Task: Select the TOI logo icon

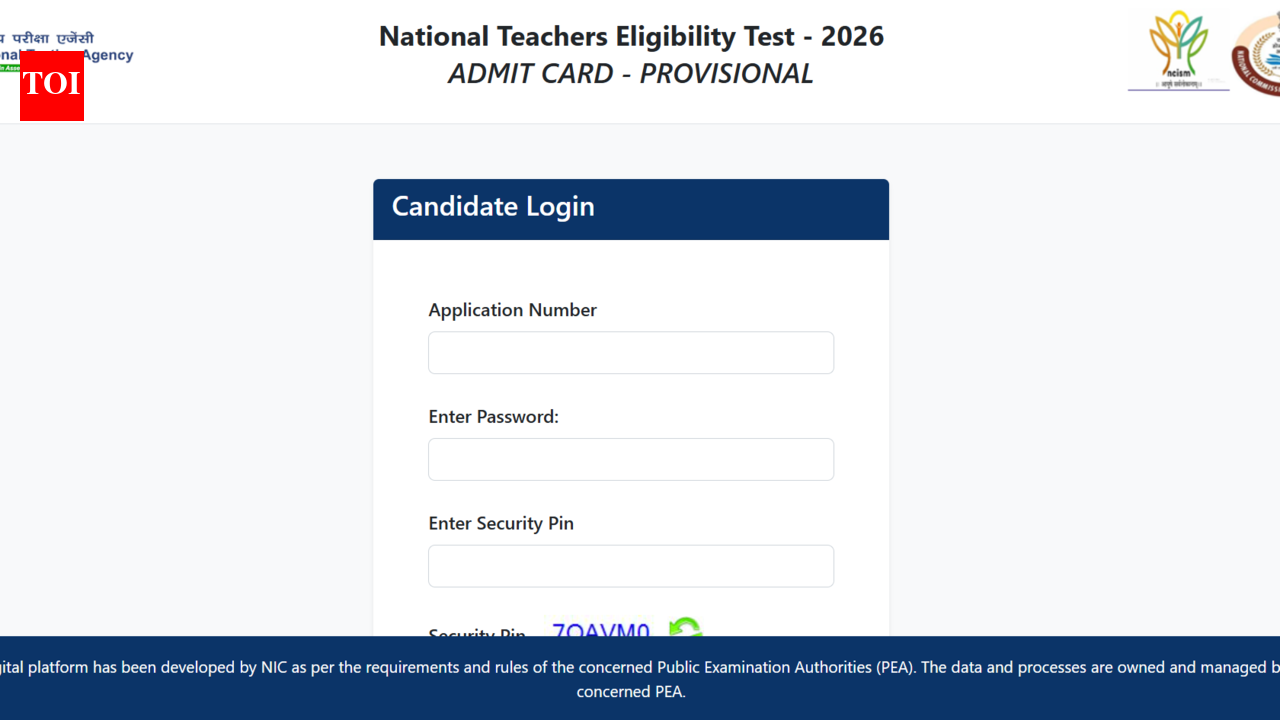Action: click(x=51, y=87)
